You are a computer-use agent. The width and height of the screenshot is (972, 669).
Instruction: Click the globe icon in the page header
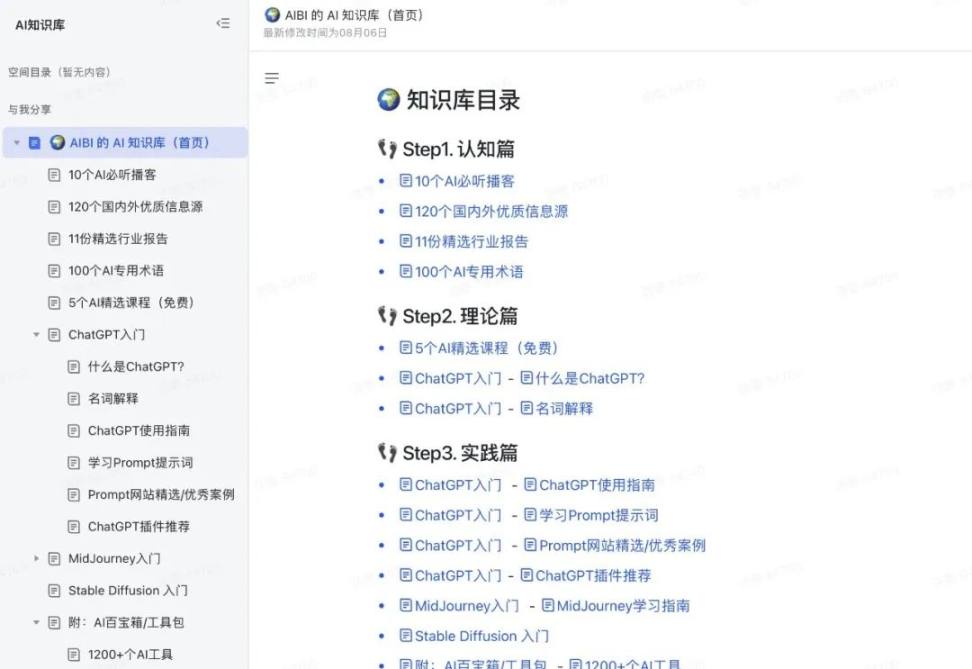pyautogui.click(x=272, y=15)
